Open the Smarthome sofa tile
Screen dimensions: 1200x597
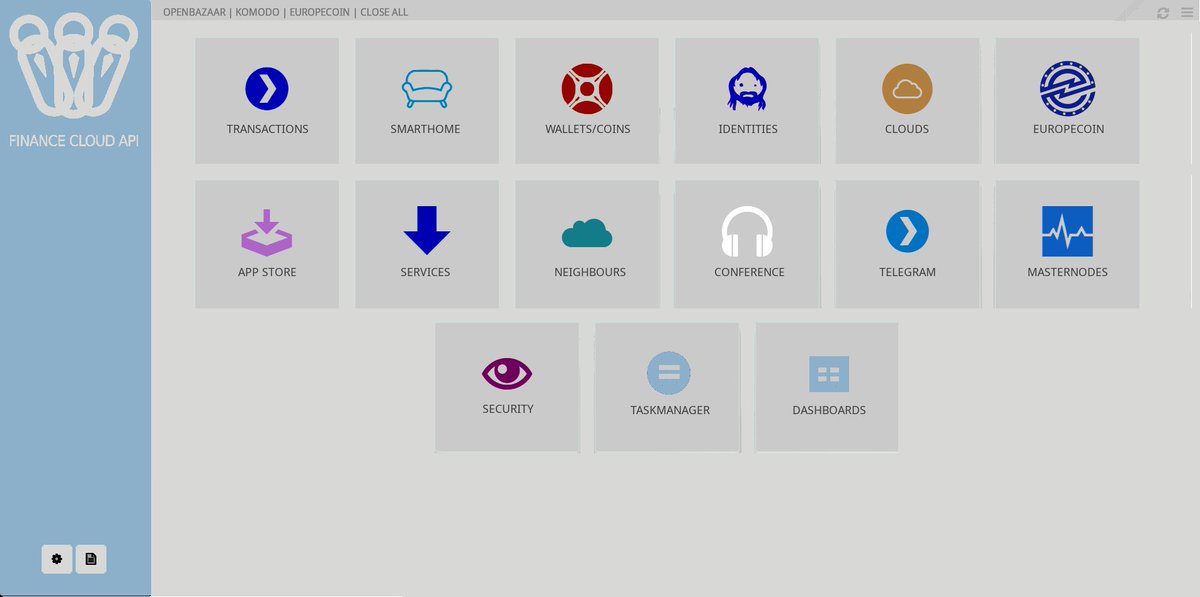[427, 101]
